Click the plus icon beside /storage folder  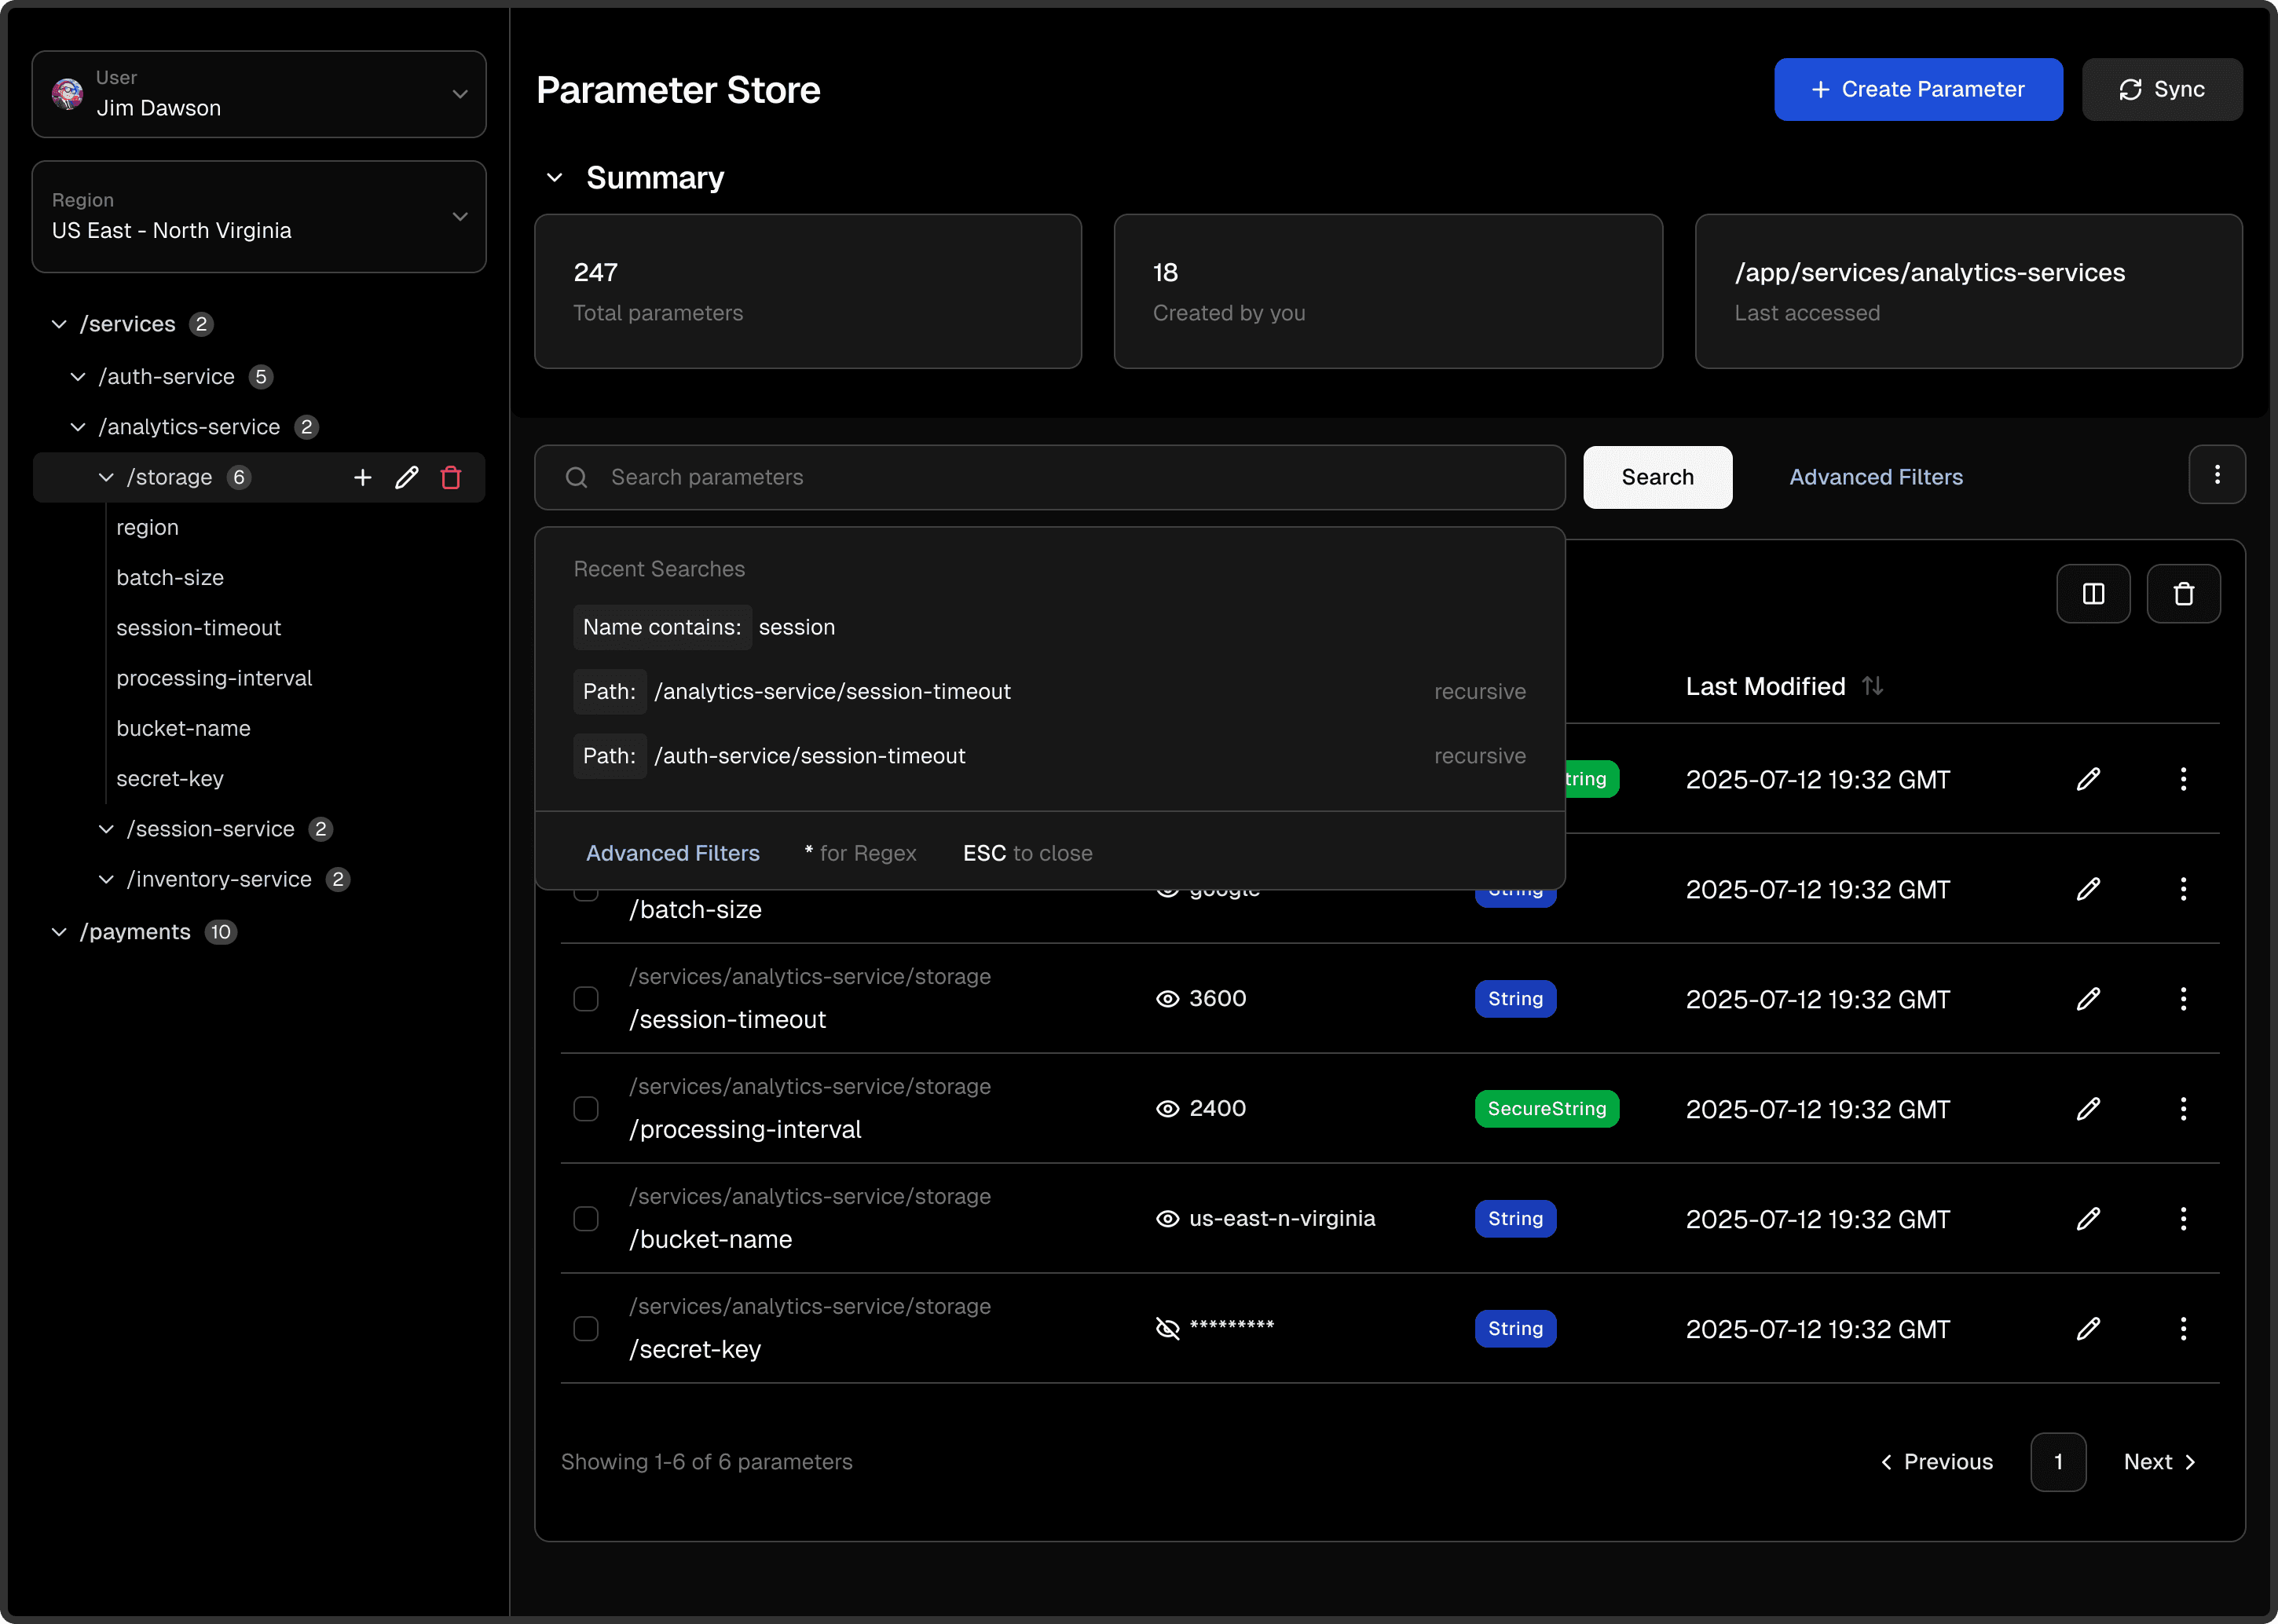coord(363,477)
